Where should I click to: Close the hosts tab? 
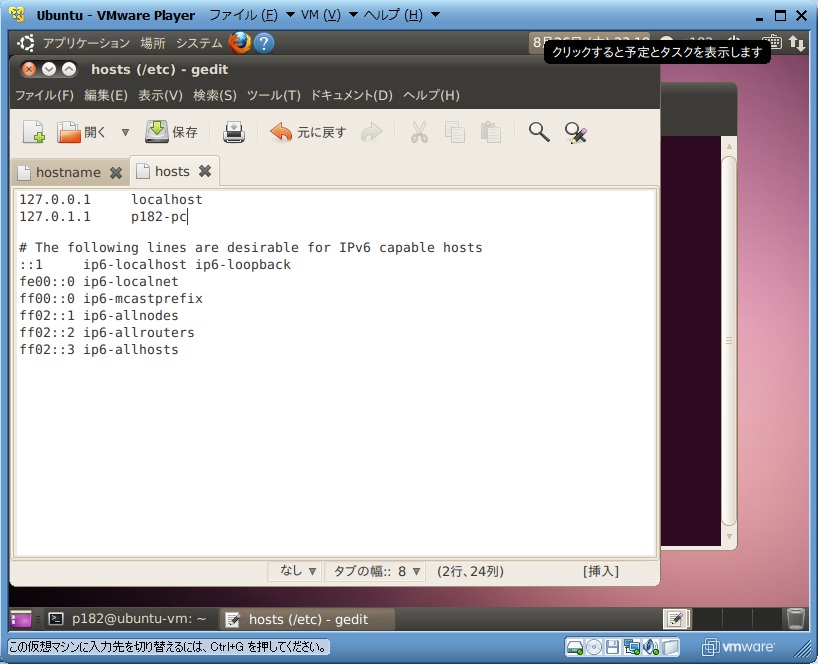click(205, 171)
